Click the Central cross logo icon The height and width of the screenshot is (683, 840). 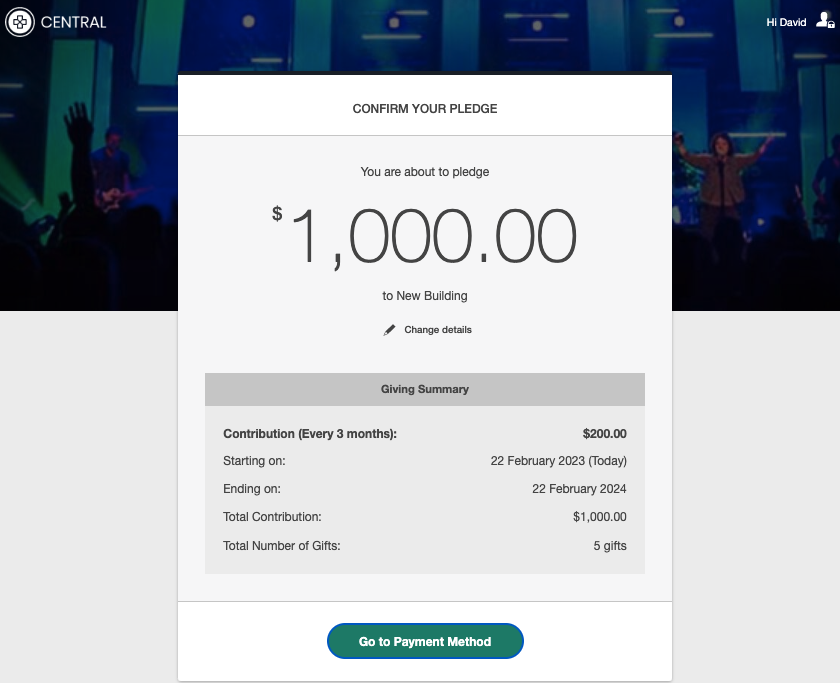19,21
